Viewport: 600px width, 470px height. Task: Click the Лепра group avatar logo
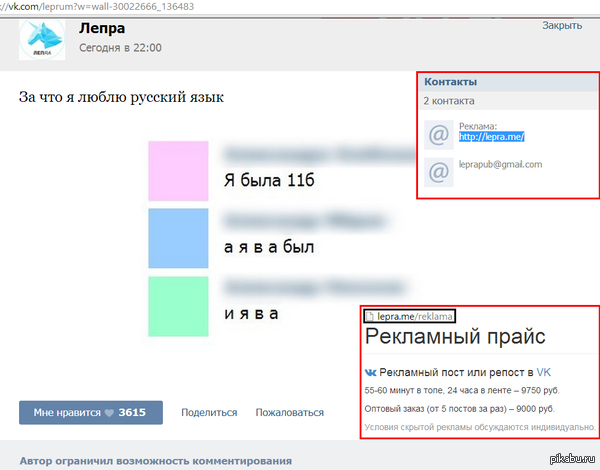[42, 39]
